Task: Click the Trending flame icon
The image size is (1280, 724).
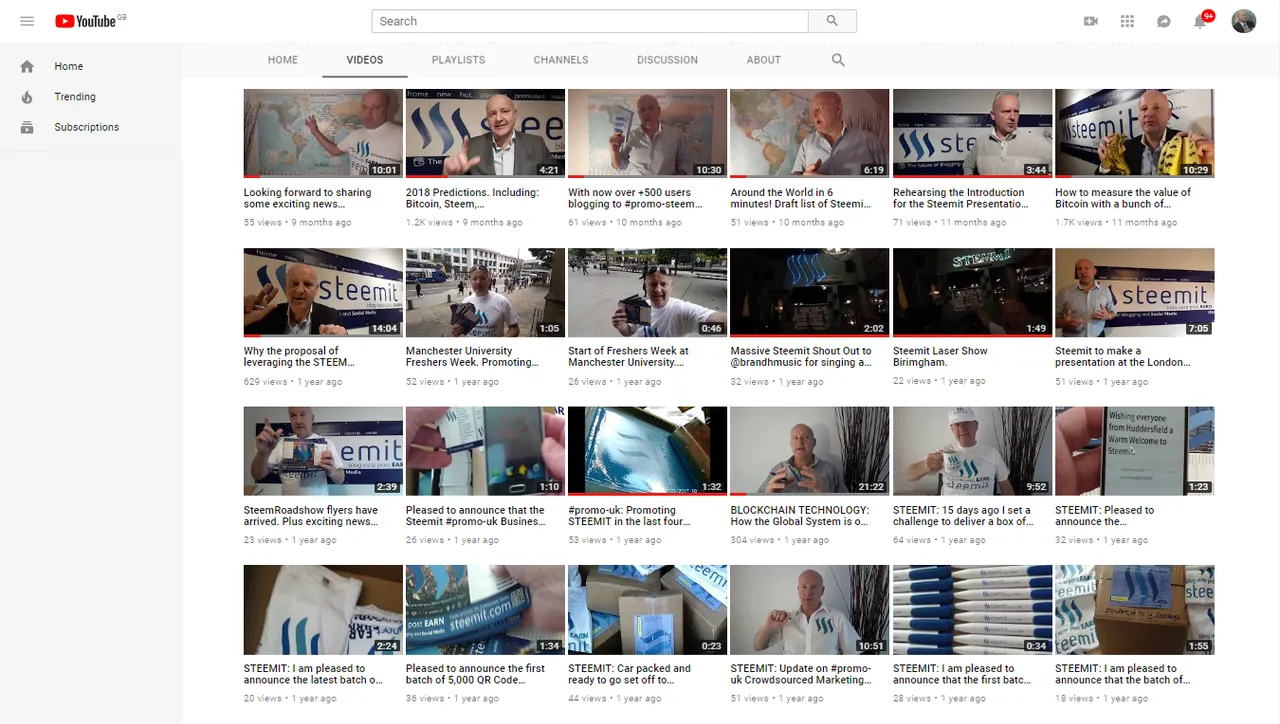Action: [x=27, y=97]
